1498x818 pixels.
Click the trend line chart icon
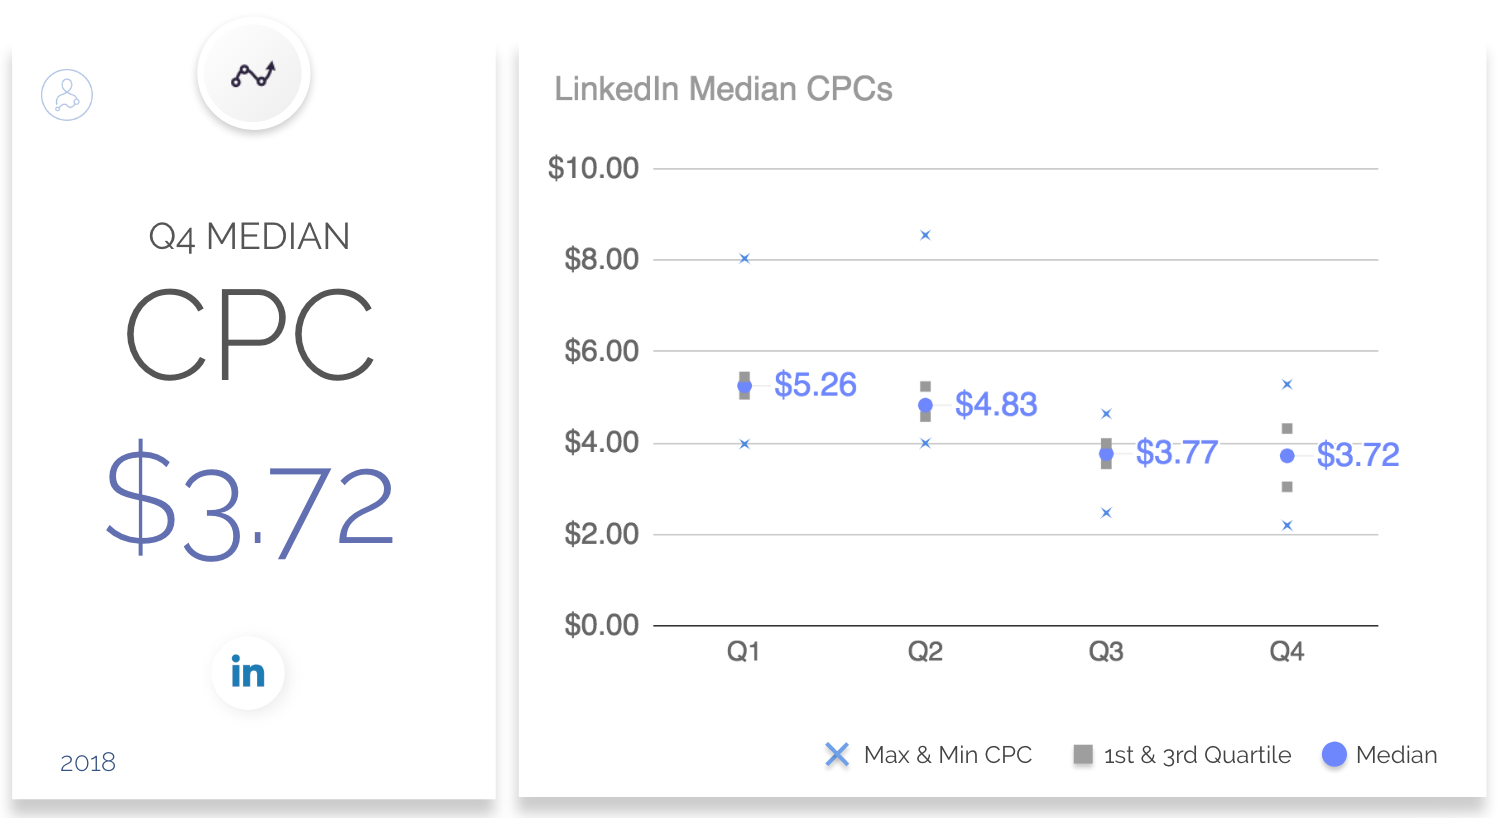pyautogui.click(x=254, y=74)
